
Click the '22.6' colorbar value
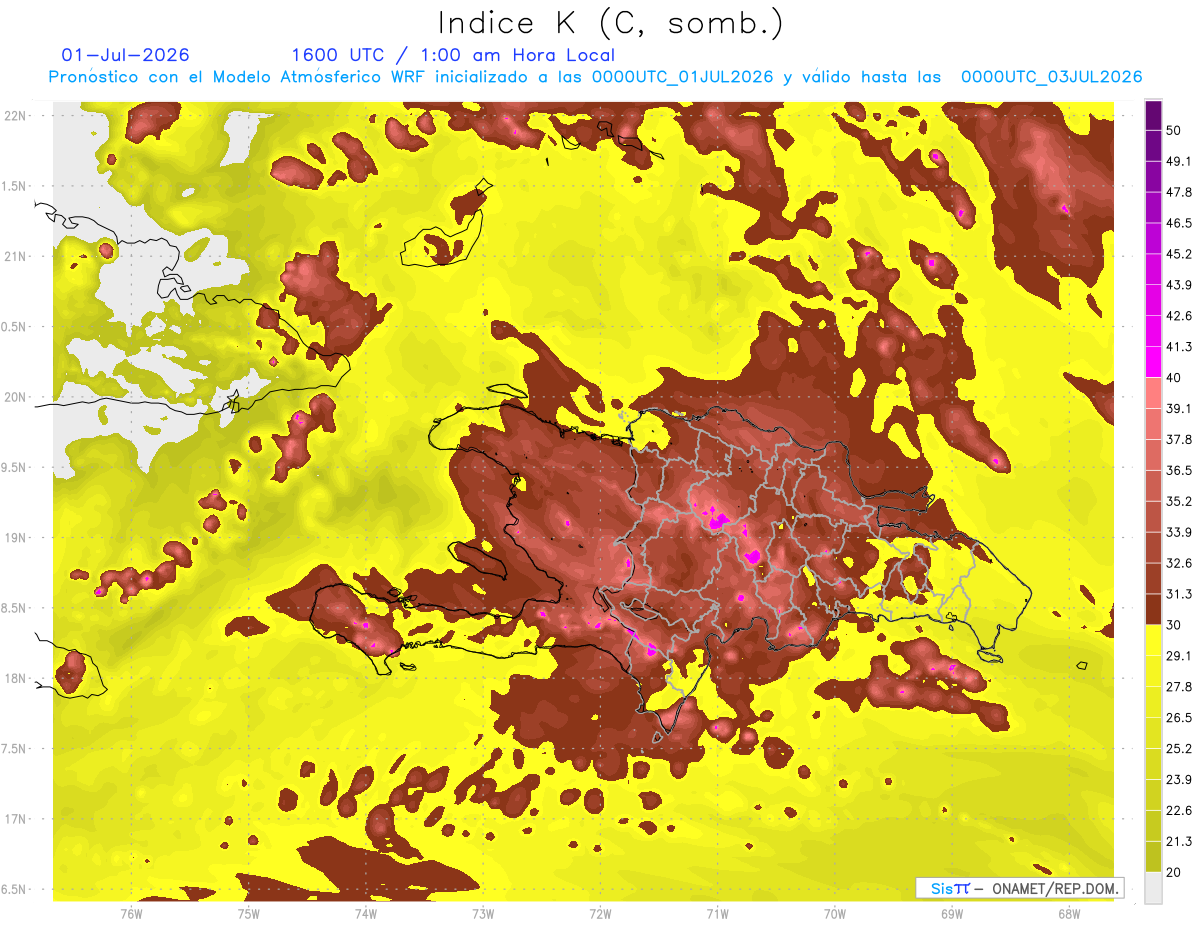(1179, 811)
